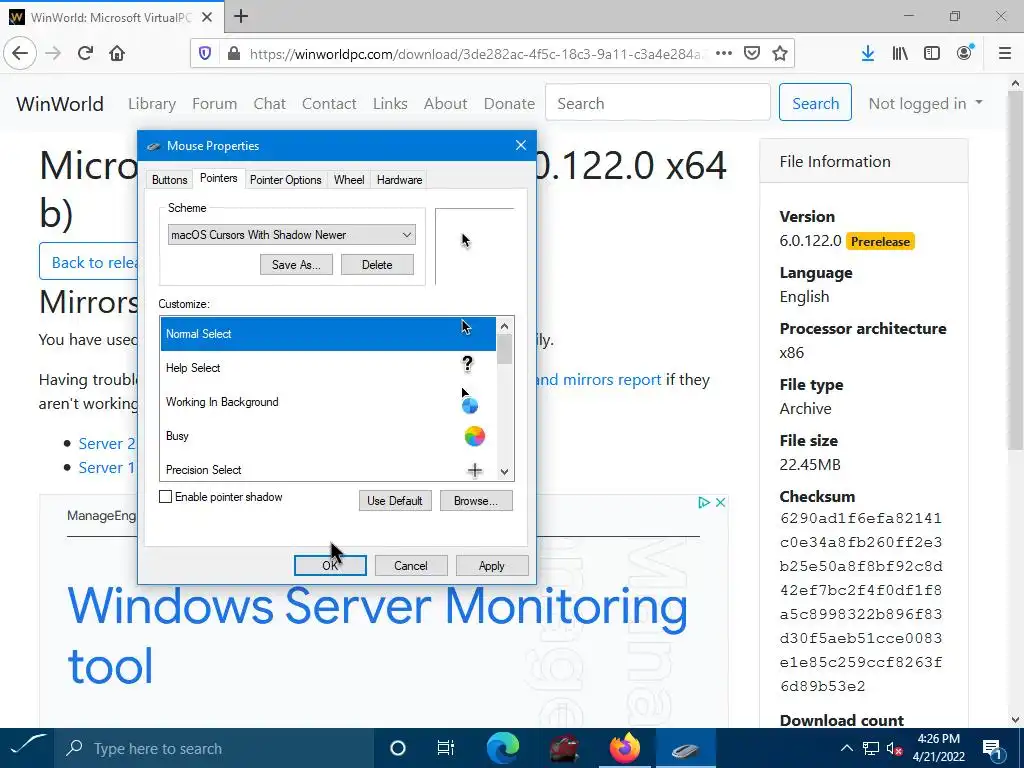Open Task View on taskbar
1024x768 pixels.
click(445, 748)
